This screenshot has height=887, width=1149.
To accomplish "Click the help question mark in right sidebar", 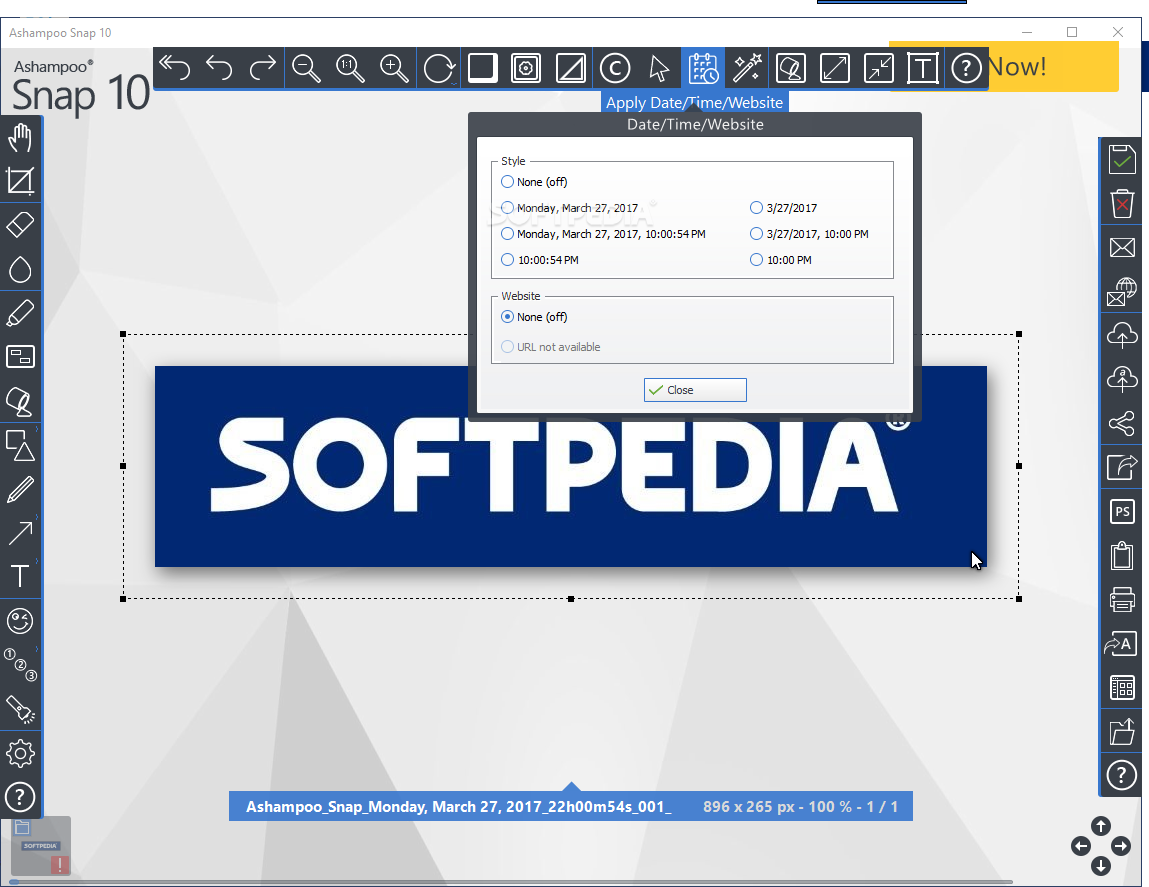I will [1122, 775].
